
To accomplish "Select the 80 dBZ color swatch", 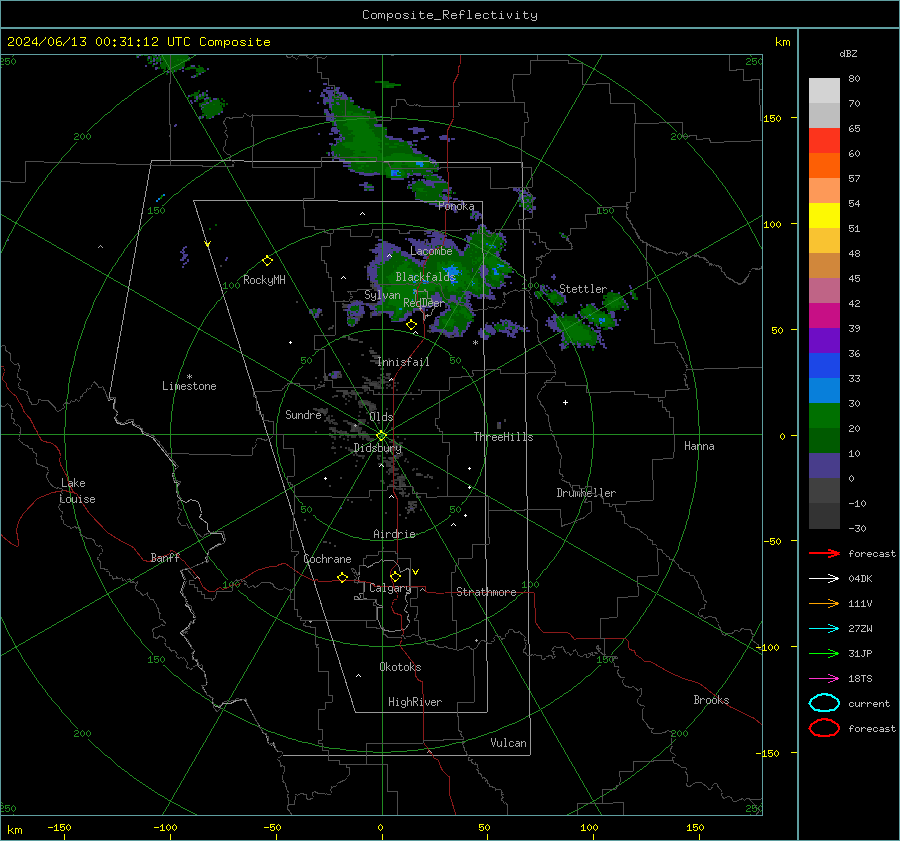I will [x=824, y=90].
